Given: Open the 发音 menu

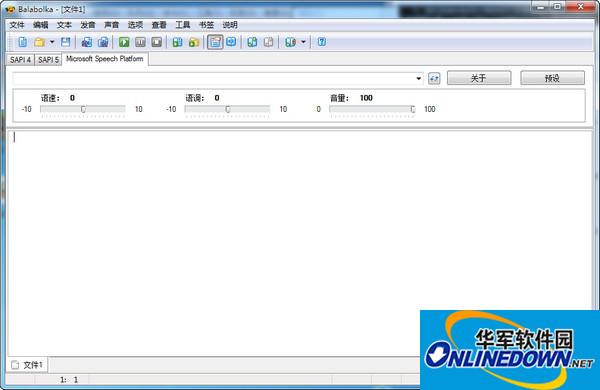Looking at the screenshot, I should point(88,25).
